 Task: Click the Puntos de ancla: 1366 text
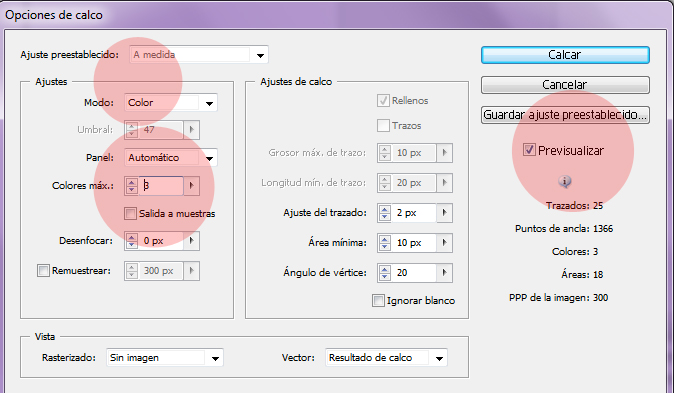pyautogui.click(x=564, y=228)
